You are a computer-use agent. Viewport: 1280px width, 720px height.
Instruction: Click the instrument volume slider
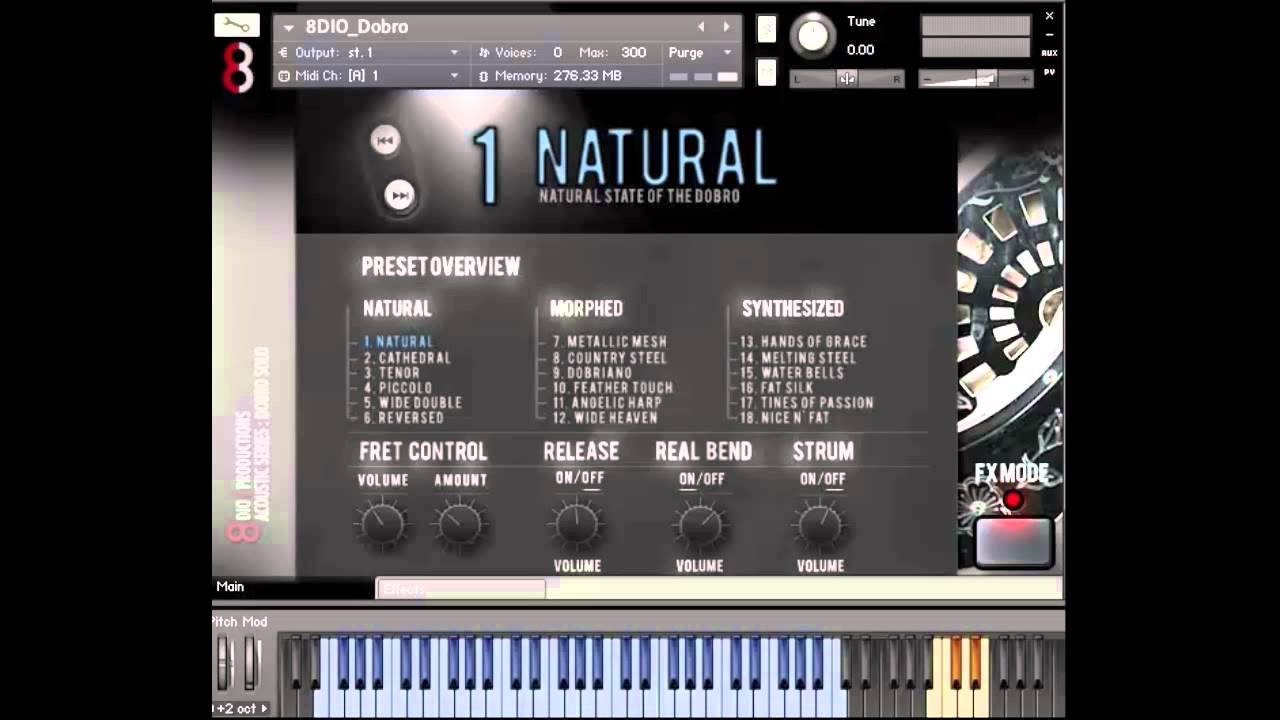pyautogui.click(x=976, y=79)
